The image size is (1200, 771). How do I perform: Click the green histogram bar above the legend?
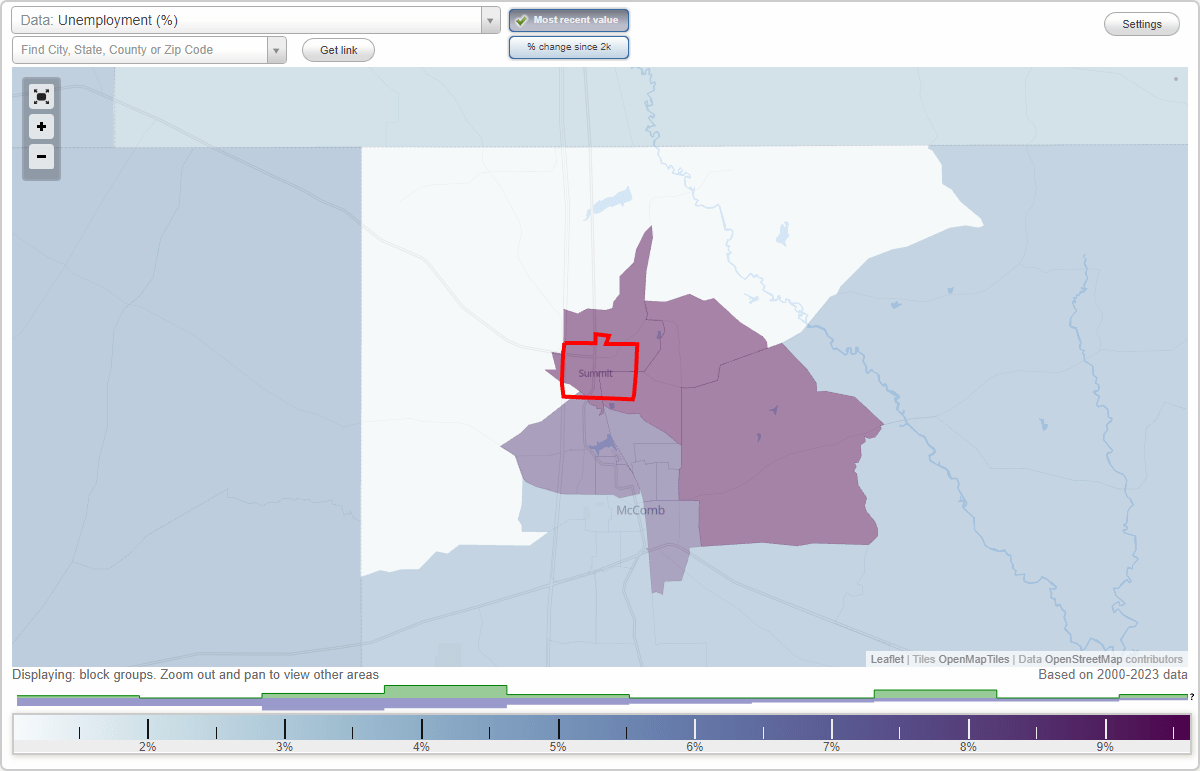[x=446, y=691]
